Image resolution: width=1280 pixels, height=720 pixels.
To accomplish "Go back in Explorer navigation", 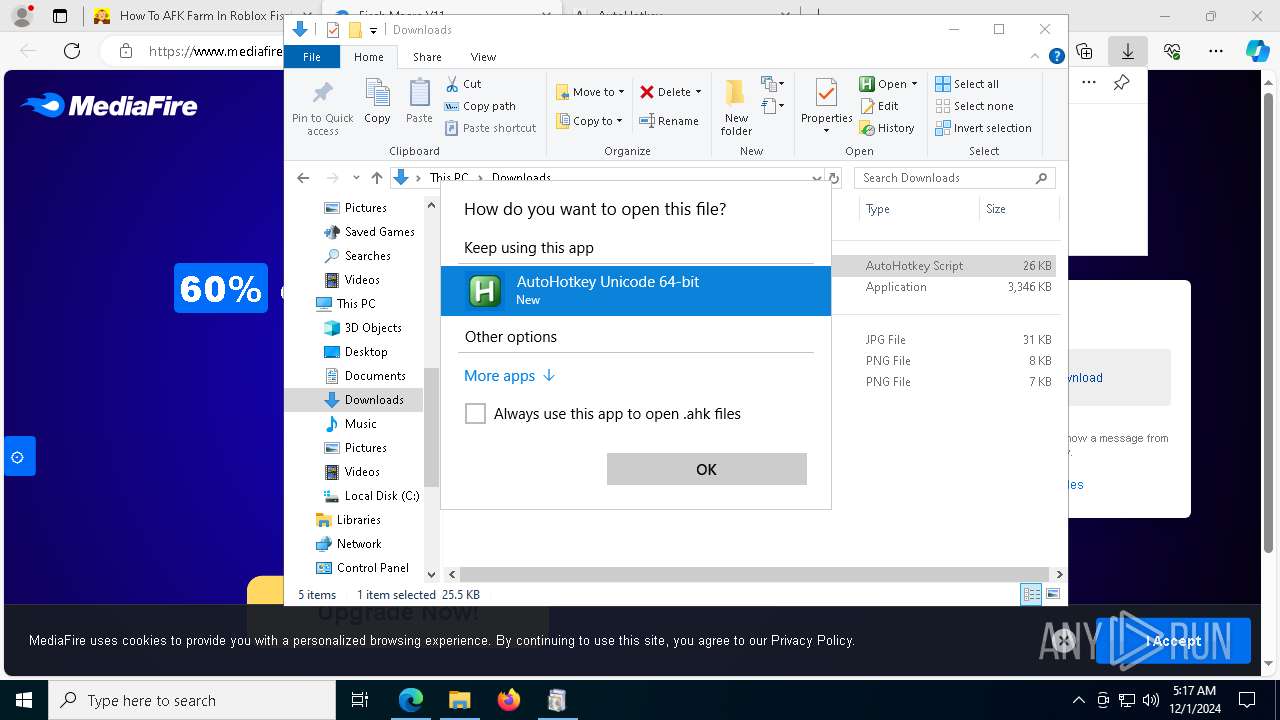I will coord(303,178).
